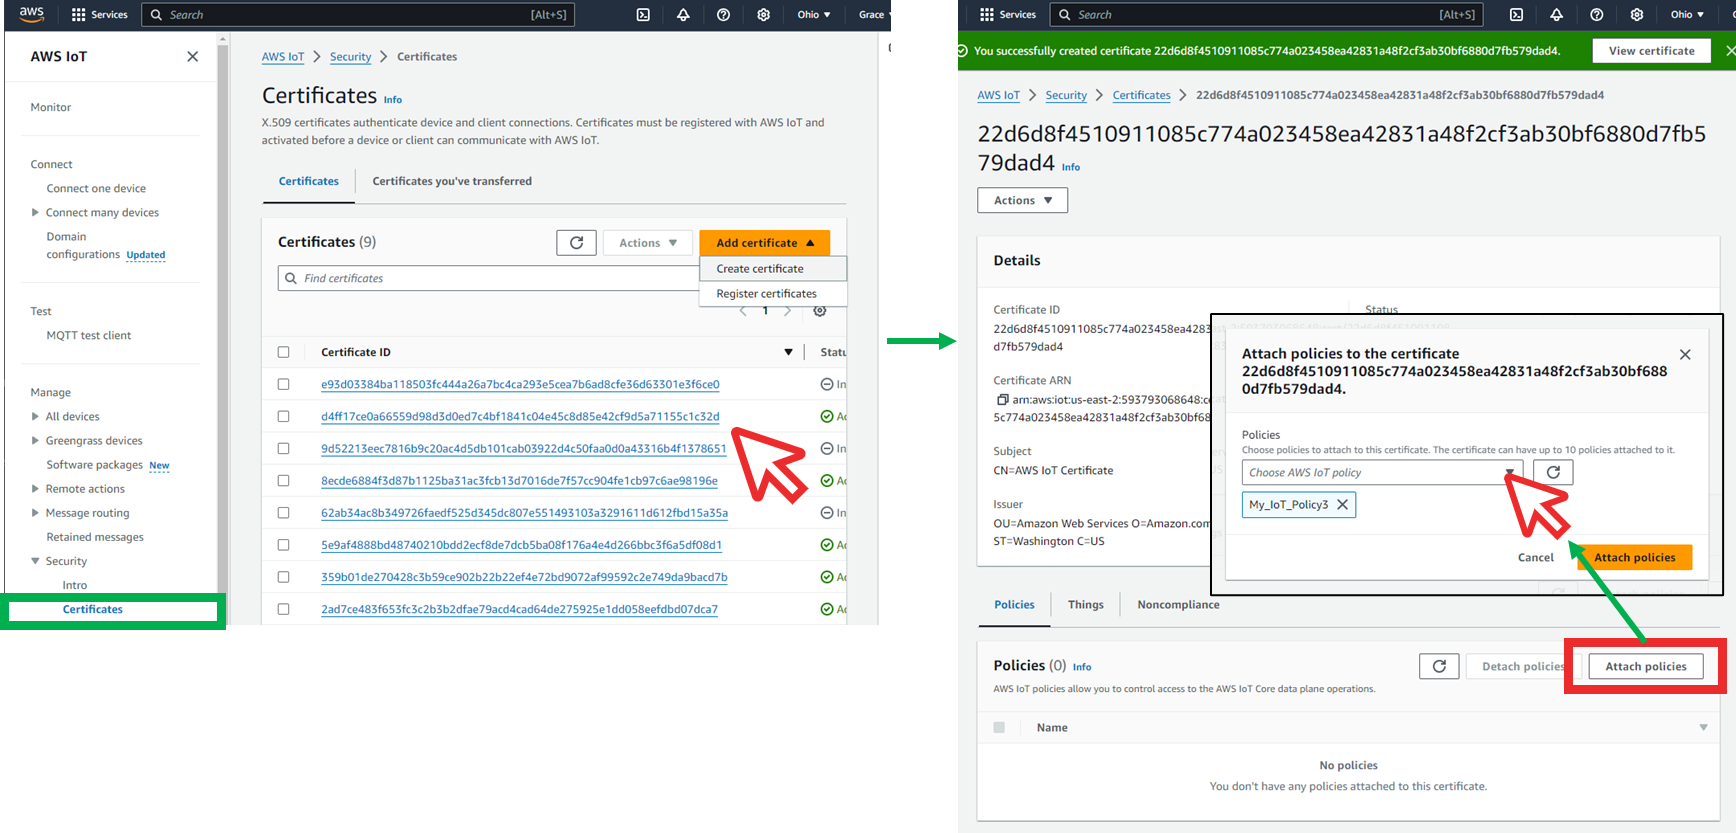Open Certificates item in sidebar

[x=92, y=609]
